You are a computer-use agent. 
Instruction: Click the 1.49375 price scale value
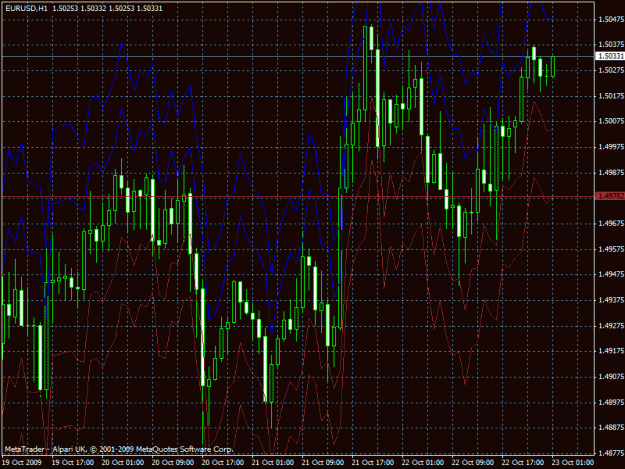point(611,300)
